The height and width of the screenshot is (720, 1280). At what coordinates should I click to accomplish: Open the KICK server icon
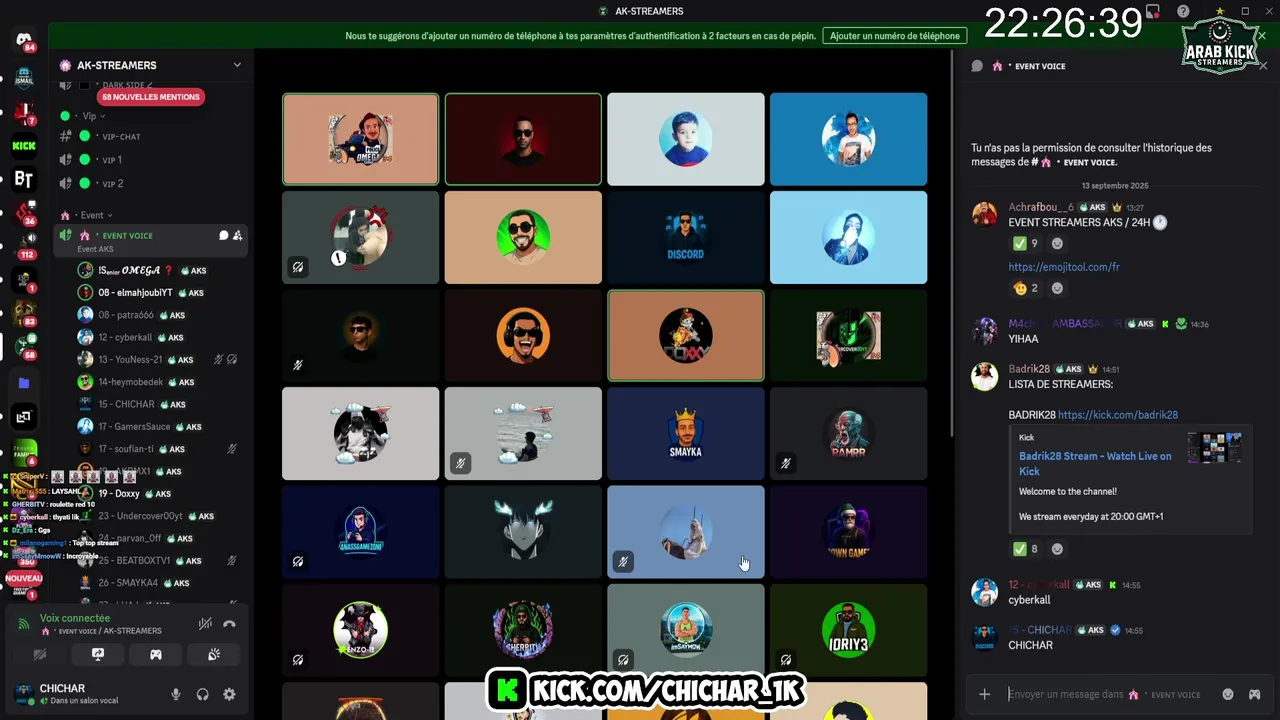[24, 146]
